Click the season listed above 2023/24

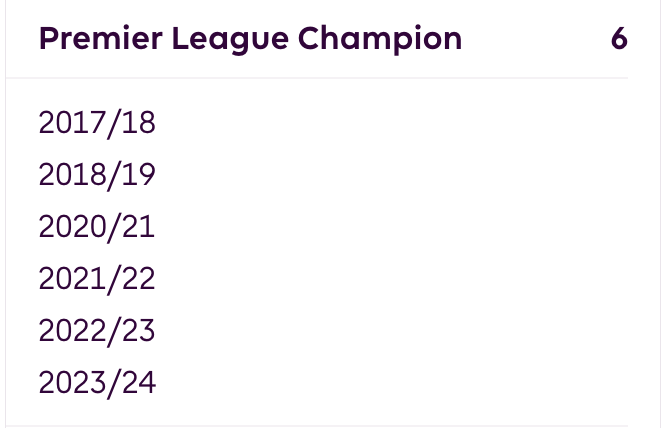(x=97, y=331)
